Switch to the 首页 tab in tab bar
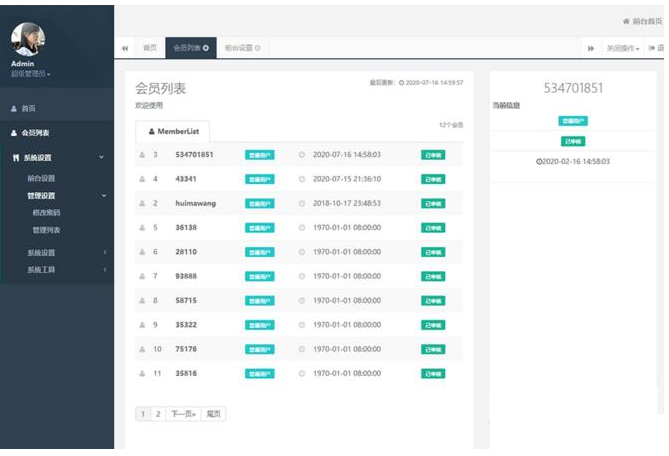This screenshot has height=456, width=669. 149,47
